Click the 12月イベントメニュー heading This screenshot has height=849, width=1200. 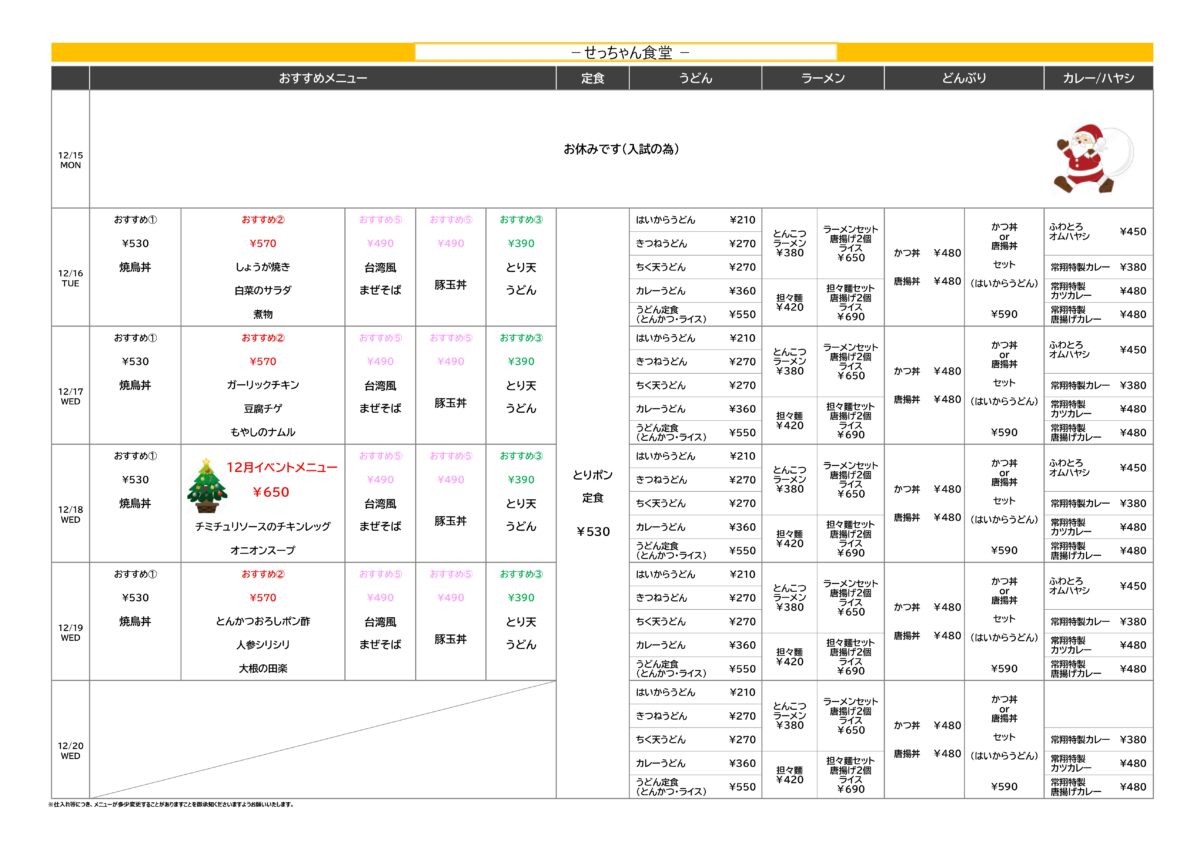282,467
